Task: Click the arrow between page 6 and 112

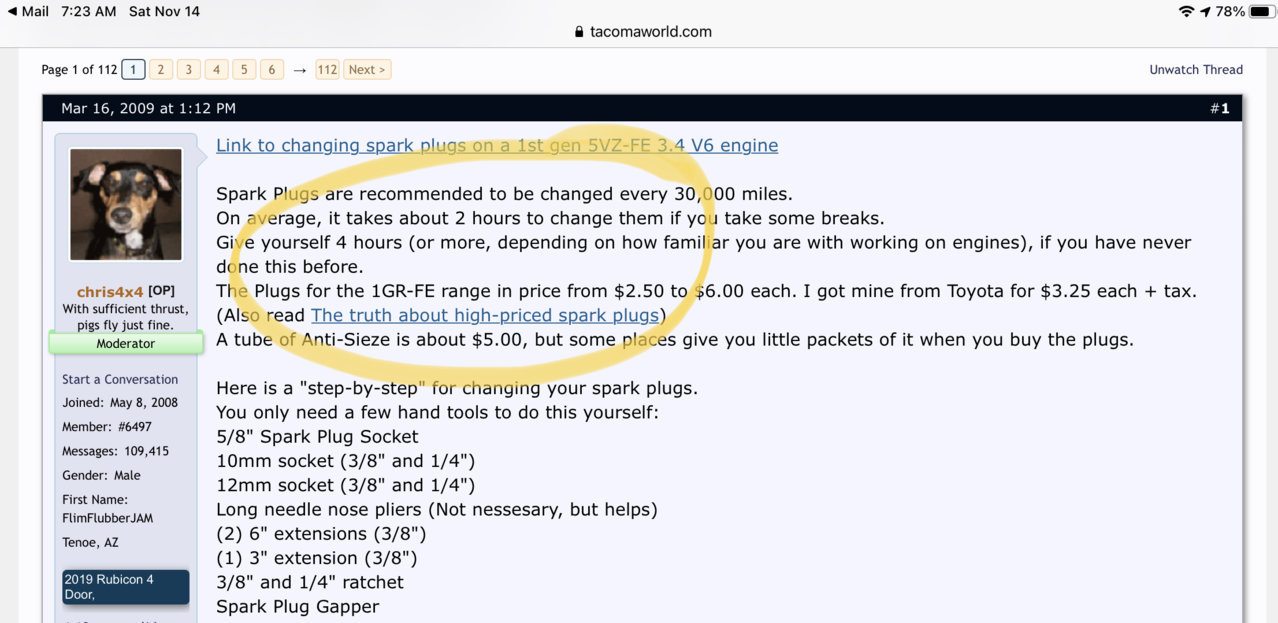Action: [300, 70]
